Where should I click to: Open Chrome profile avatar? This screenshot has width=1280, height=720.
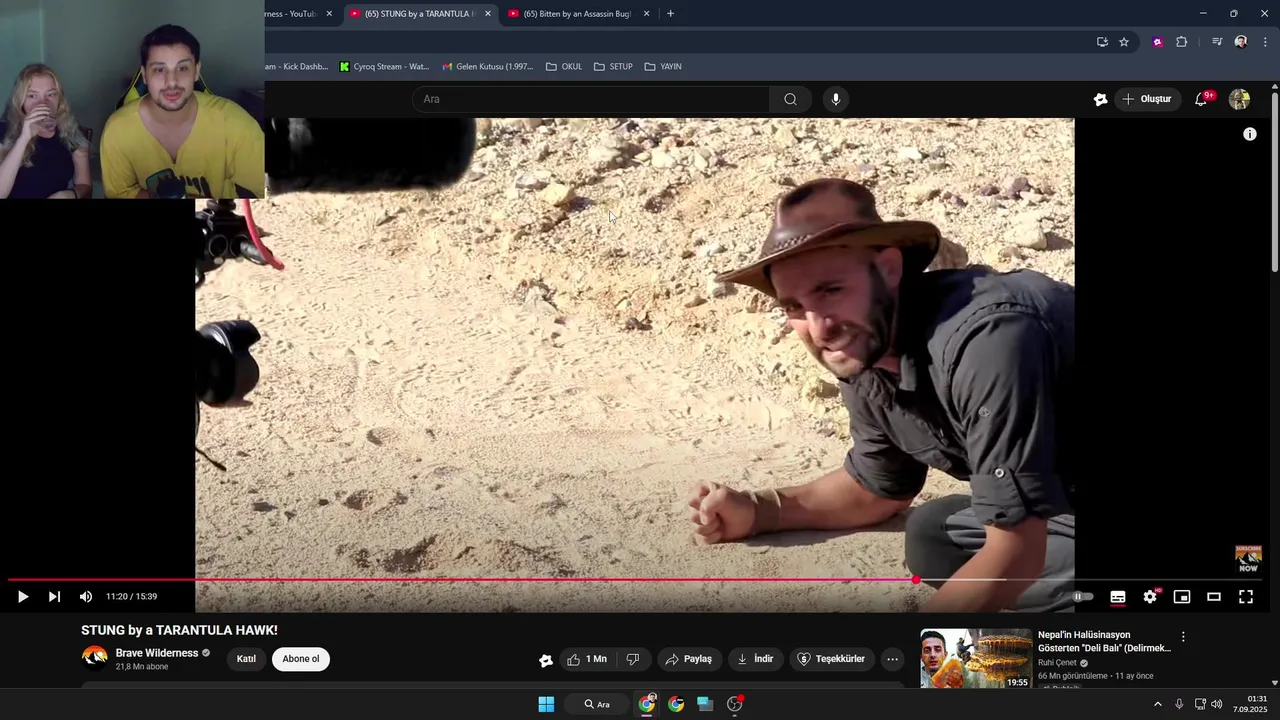(x=1240, y=42)
